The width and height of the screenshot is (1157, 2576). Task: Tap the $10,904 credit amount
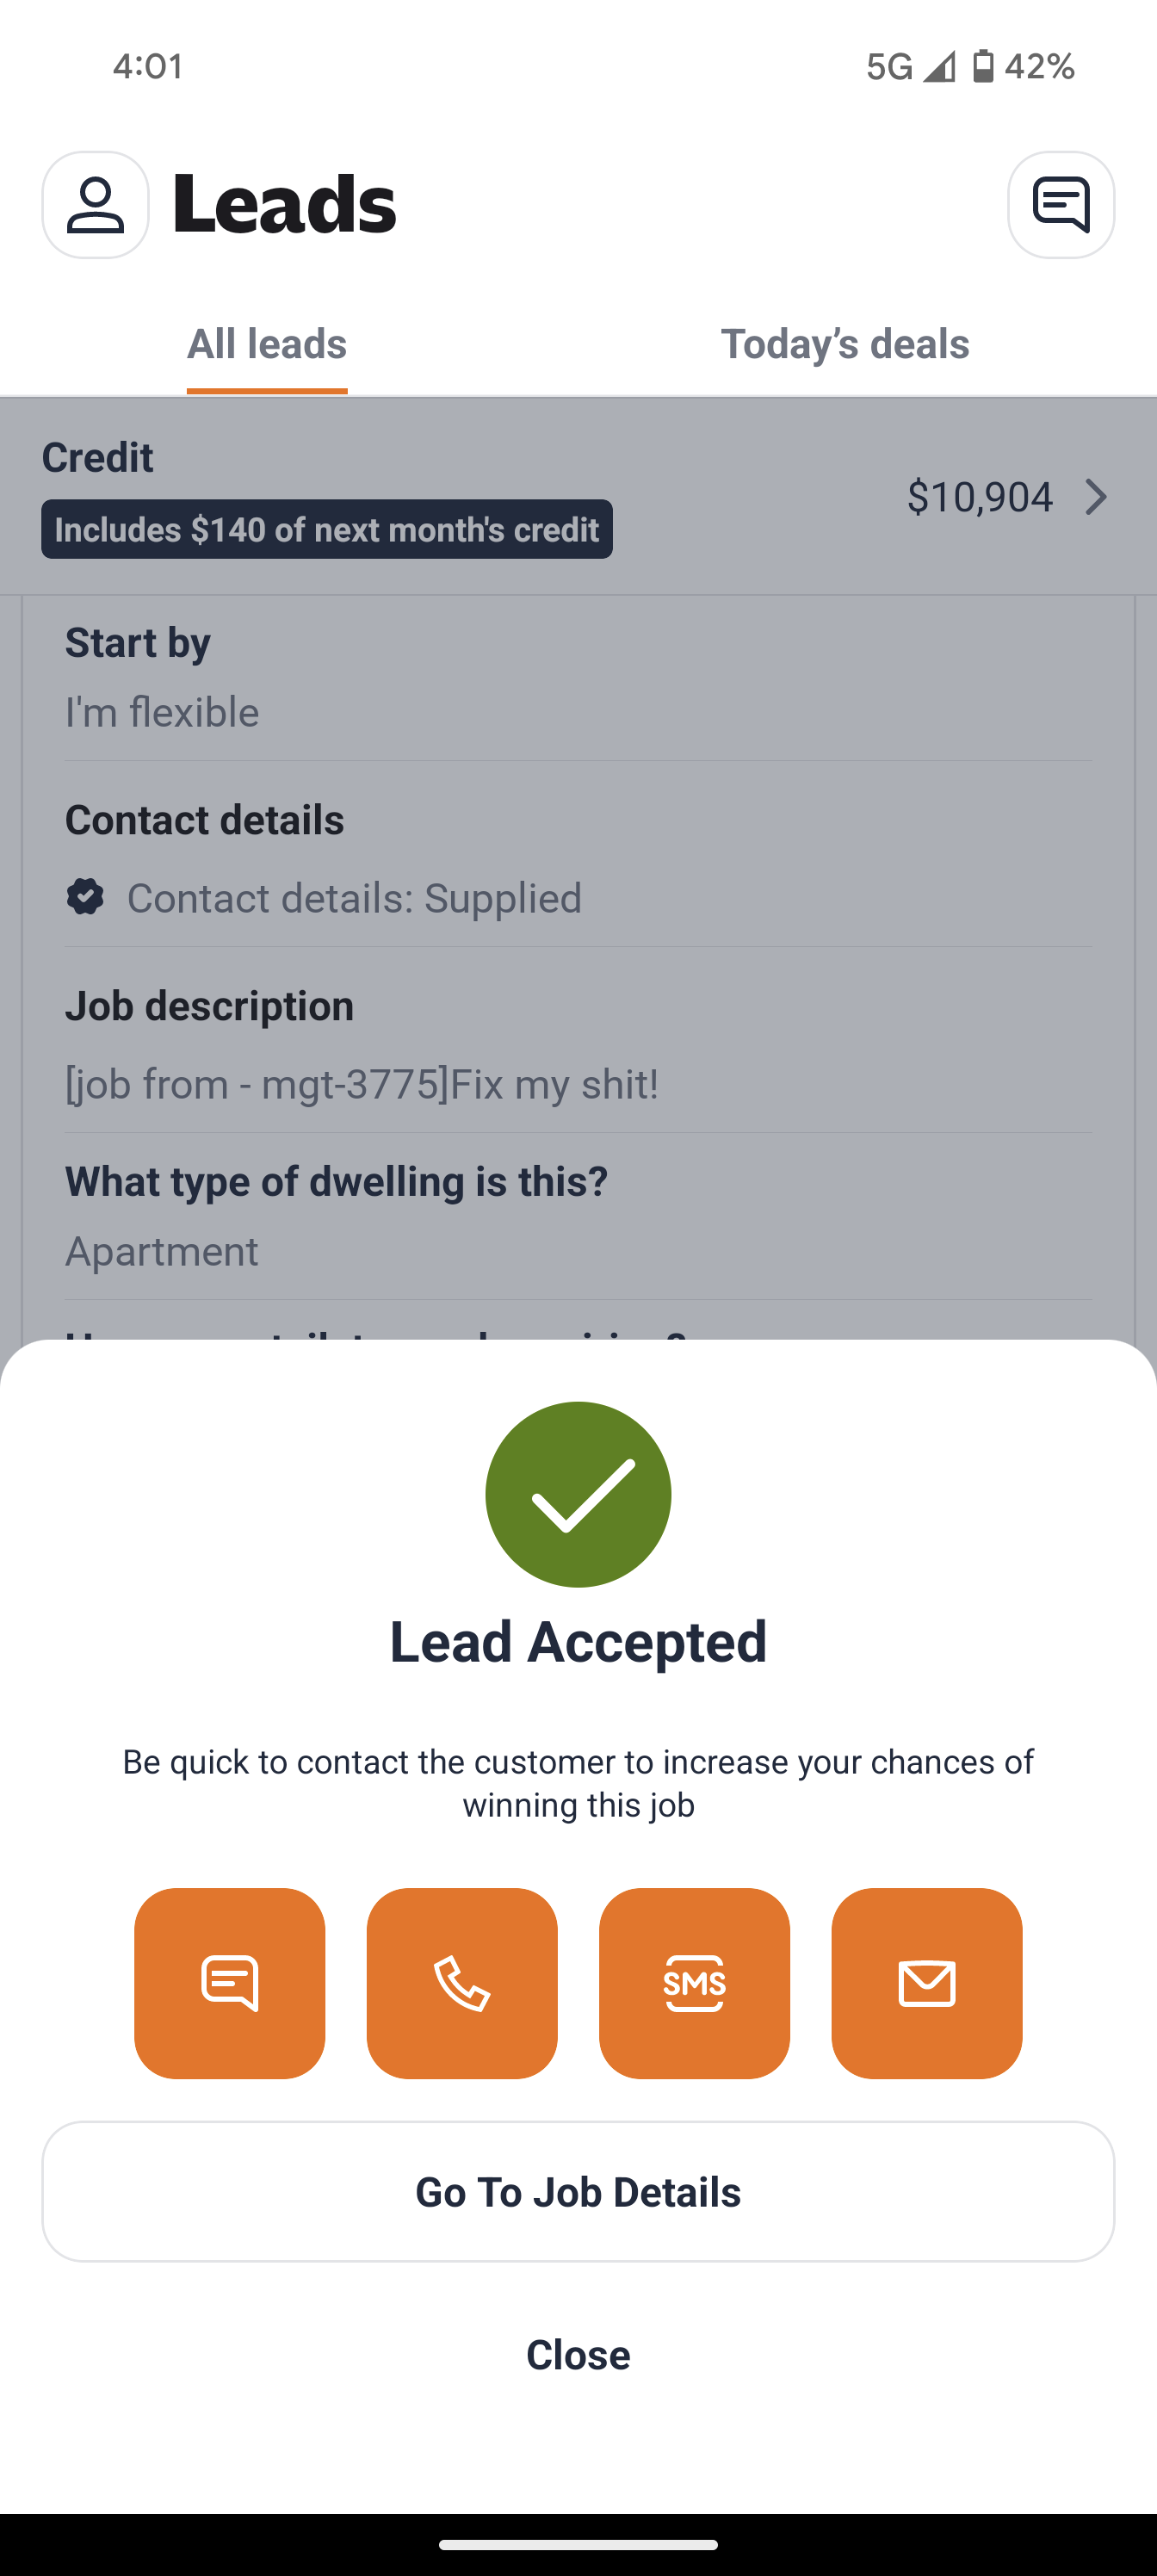click(x=979, y=497)
